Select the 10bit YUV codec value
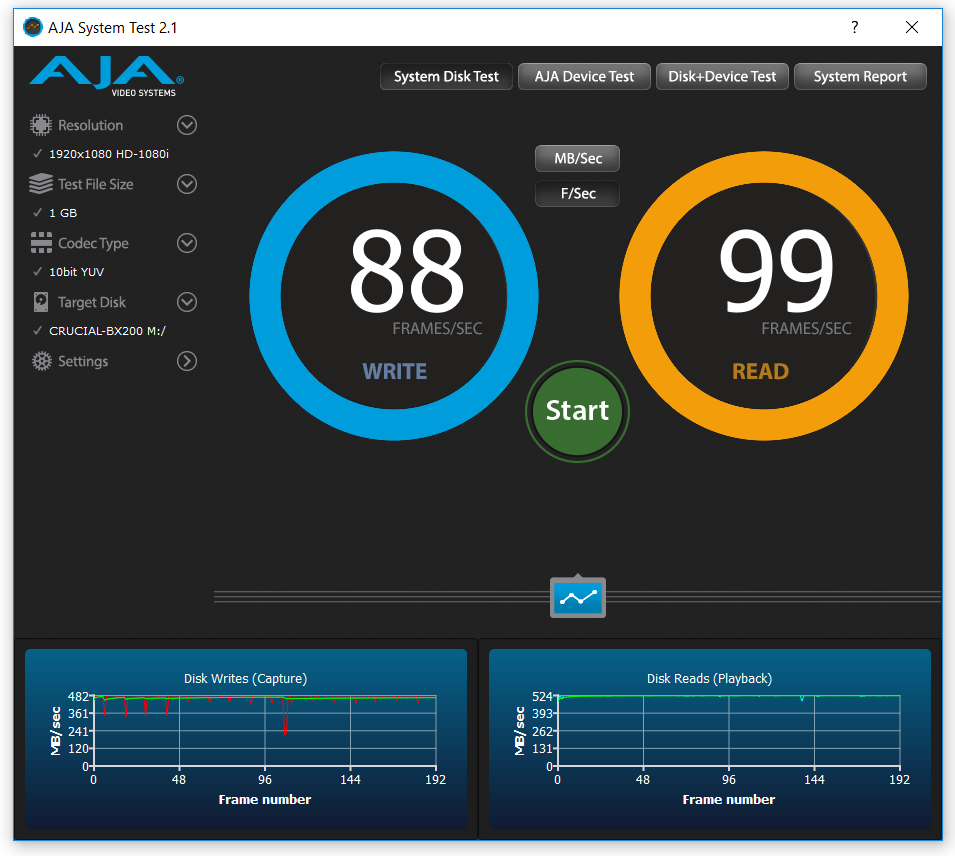 tap(76, 272)
